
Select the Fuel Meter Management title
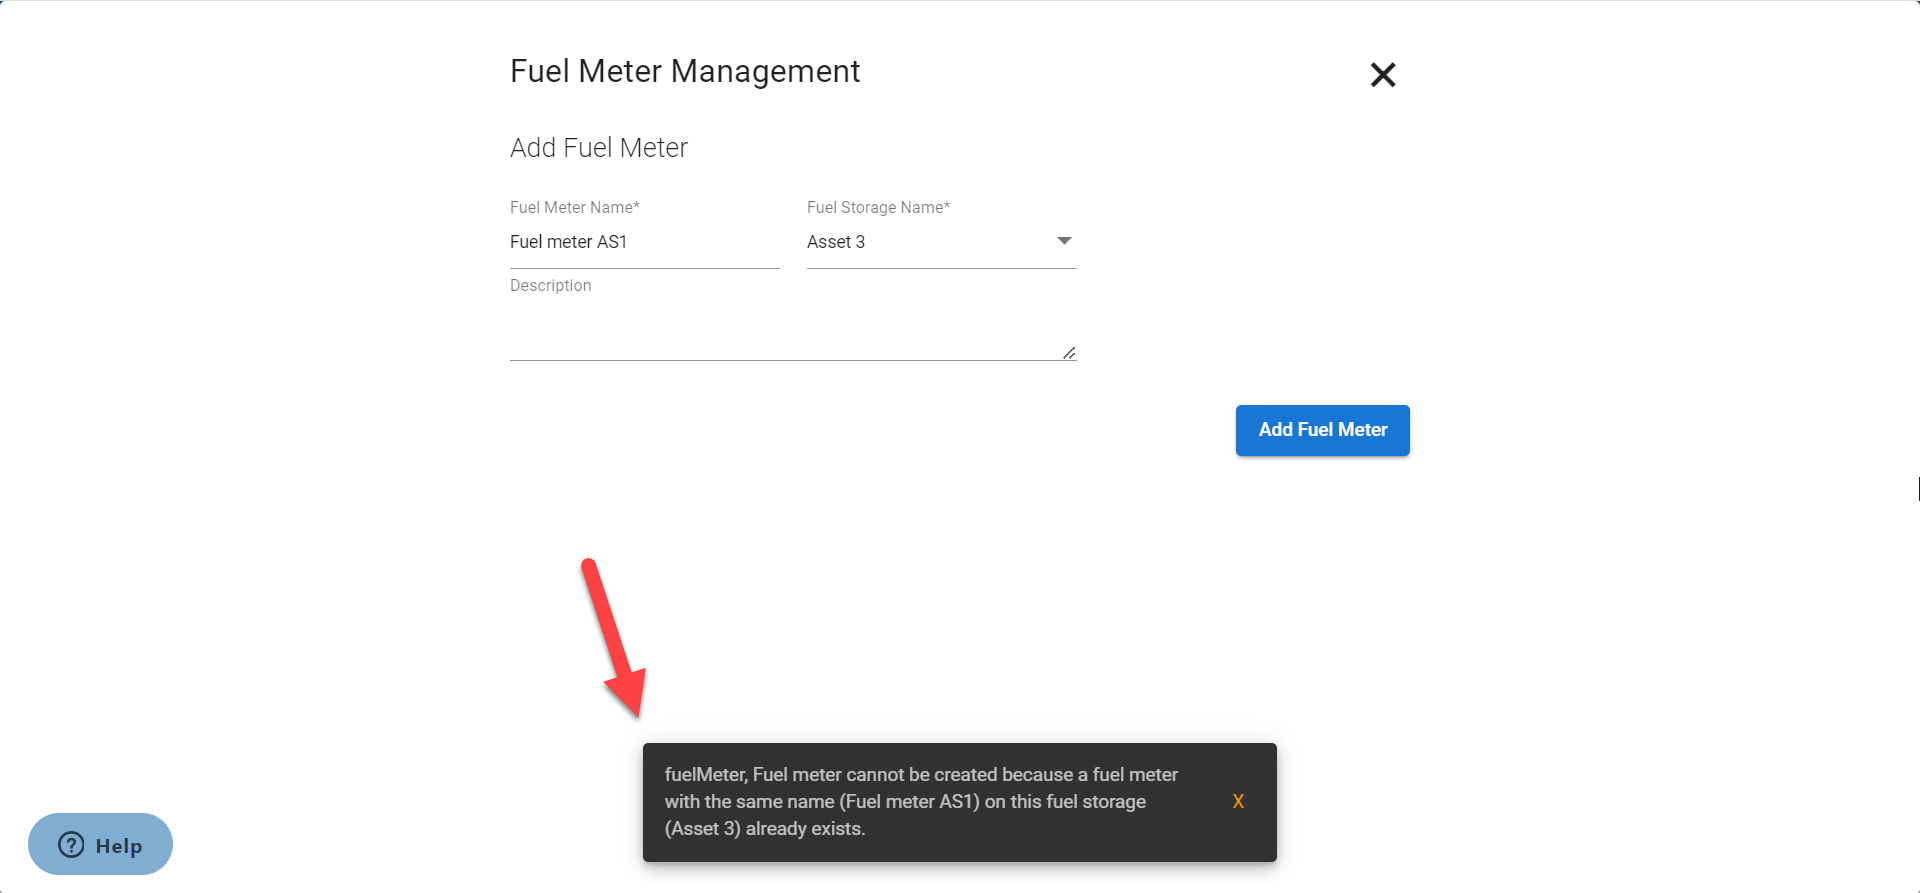coord(684,71)
